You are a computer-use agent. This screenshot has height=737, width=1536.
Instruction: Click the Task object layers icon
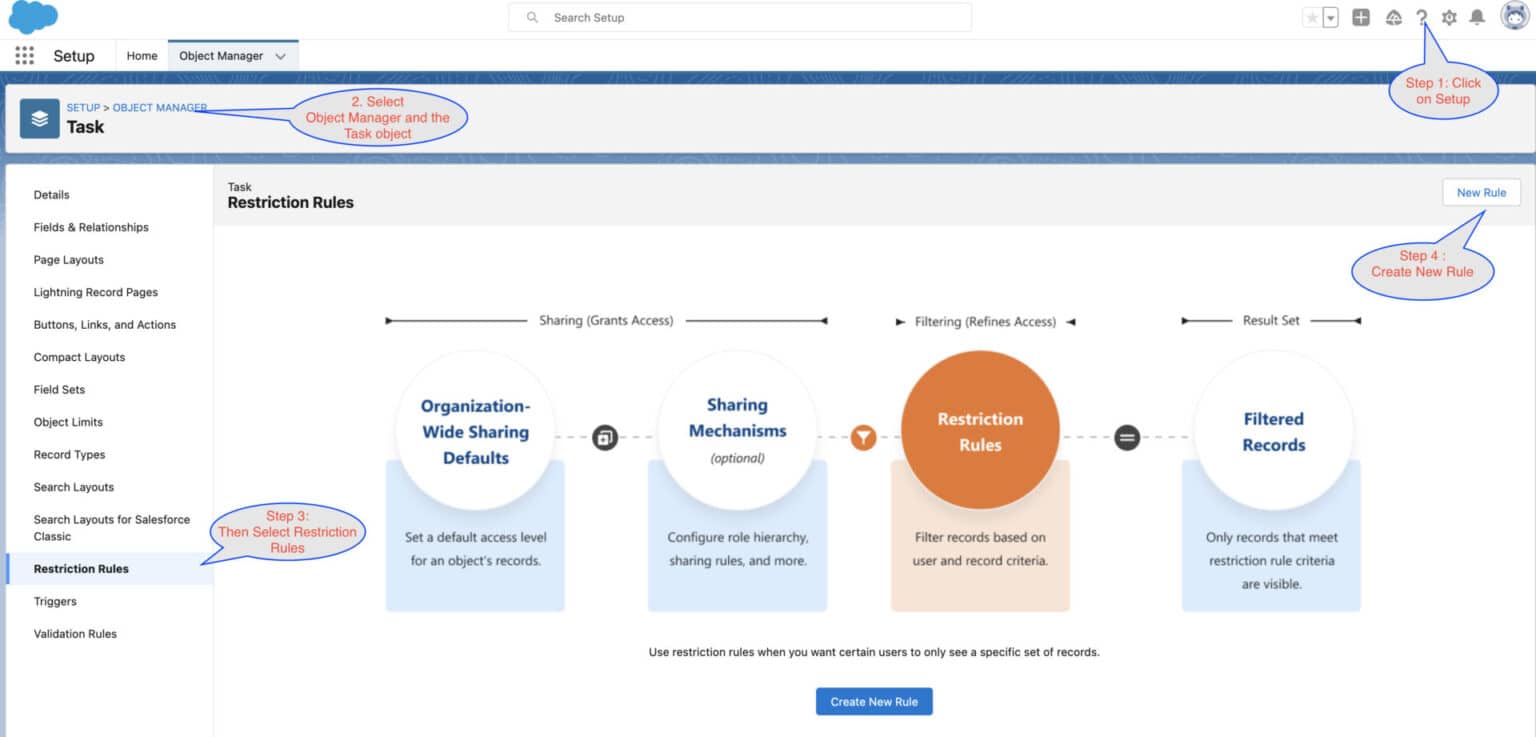point(39,118)
